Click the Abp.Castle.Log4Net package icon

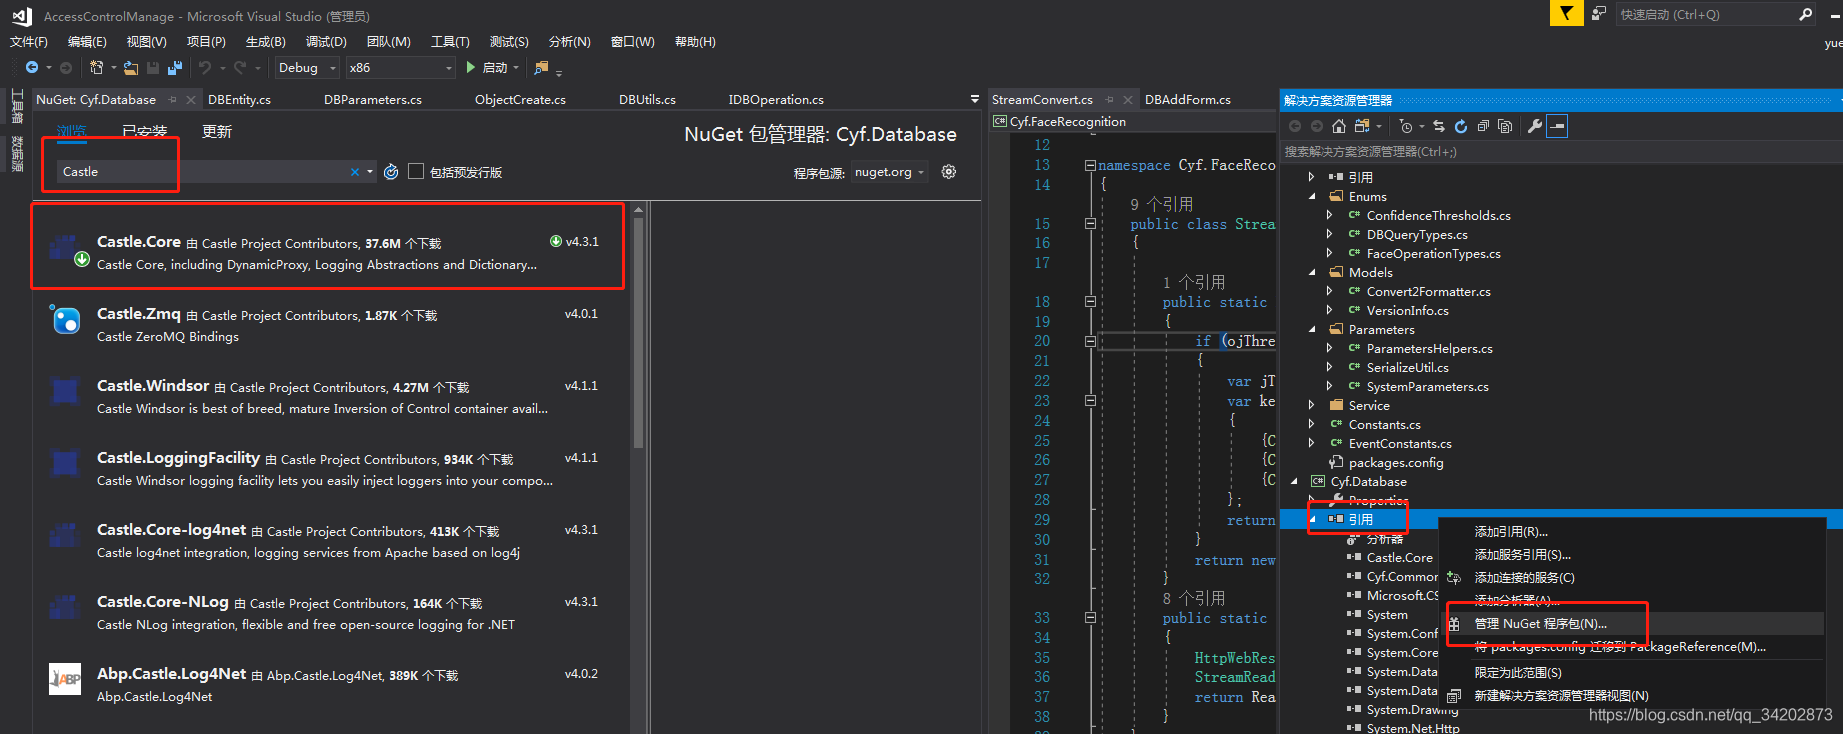click(x=66, y=679)
